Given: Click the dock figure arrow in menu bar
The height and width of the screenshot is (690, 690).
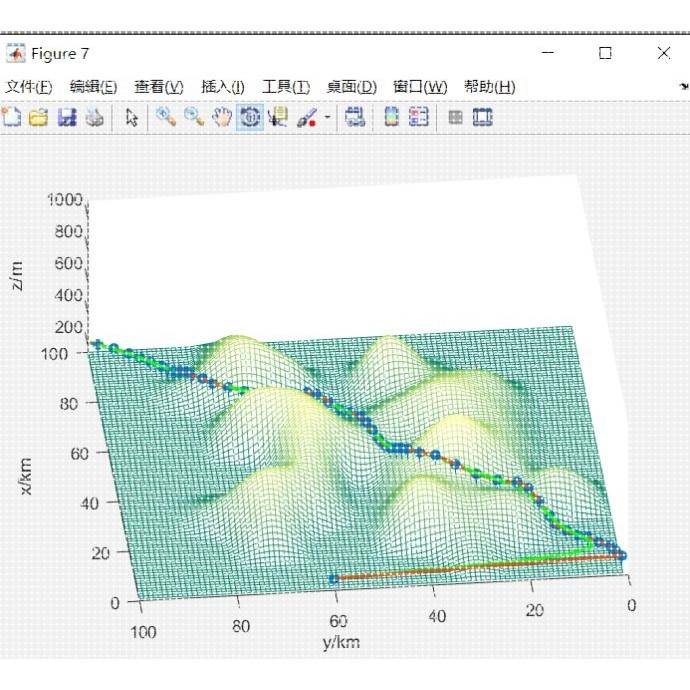Looking at the screenshot, I should 684,86.
